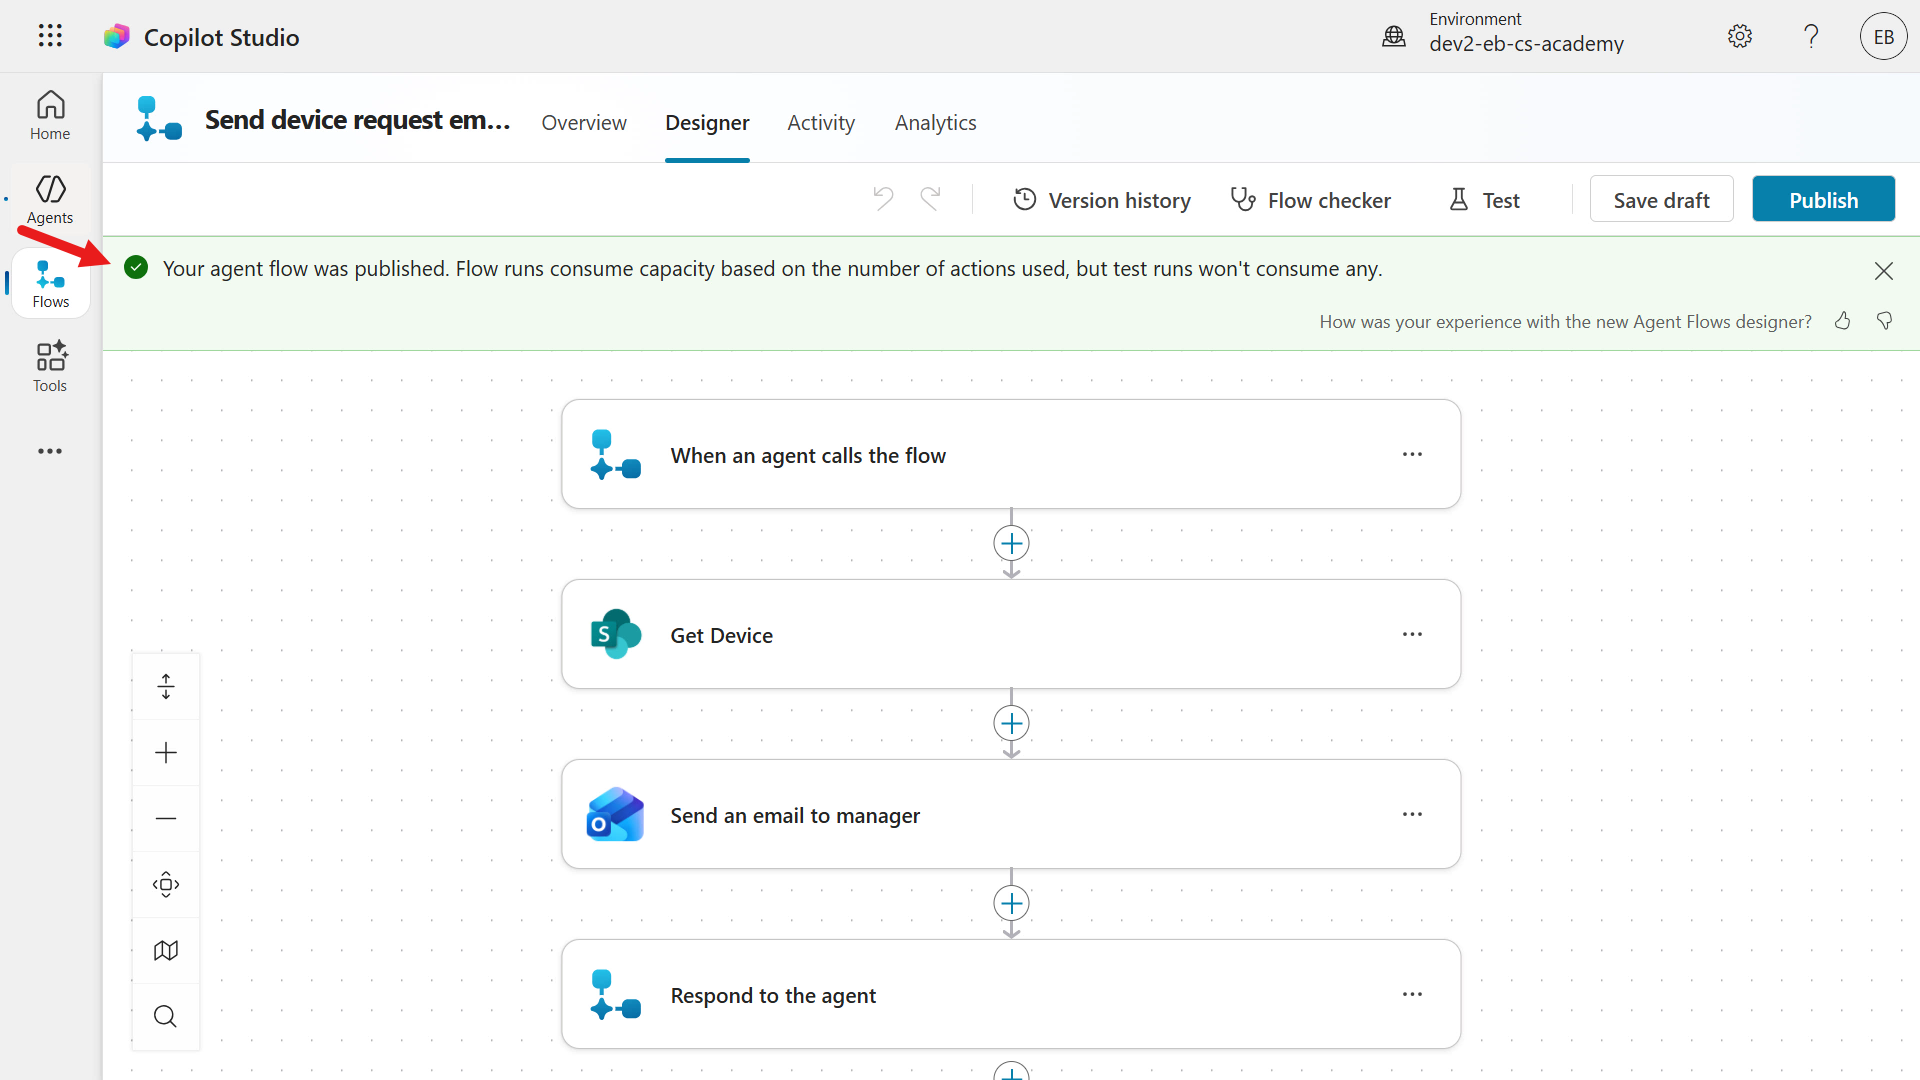Search the flow canvas
The image size is (1920, 1080).
click(x=166, y=1017)
